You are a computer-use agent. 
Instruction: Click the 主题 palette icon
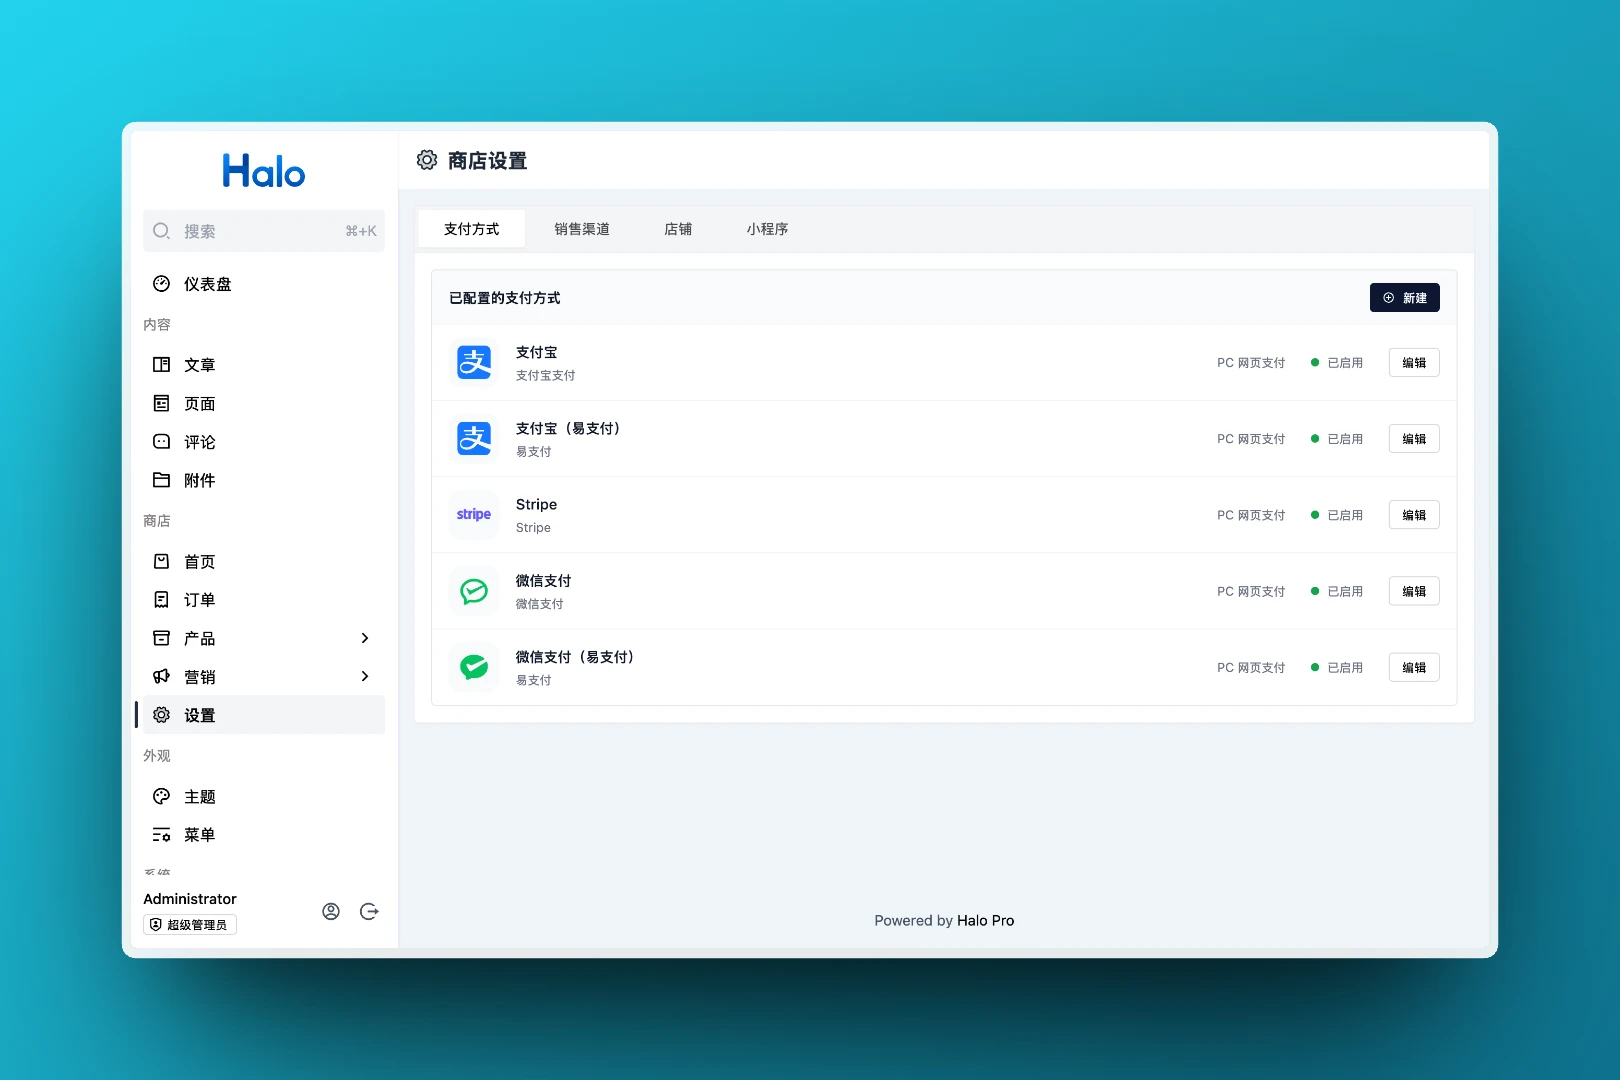pos(161,796)
